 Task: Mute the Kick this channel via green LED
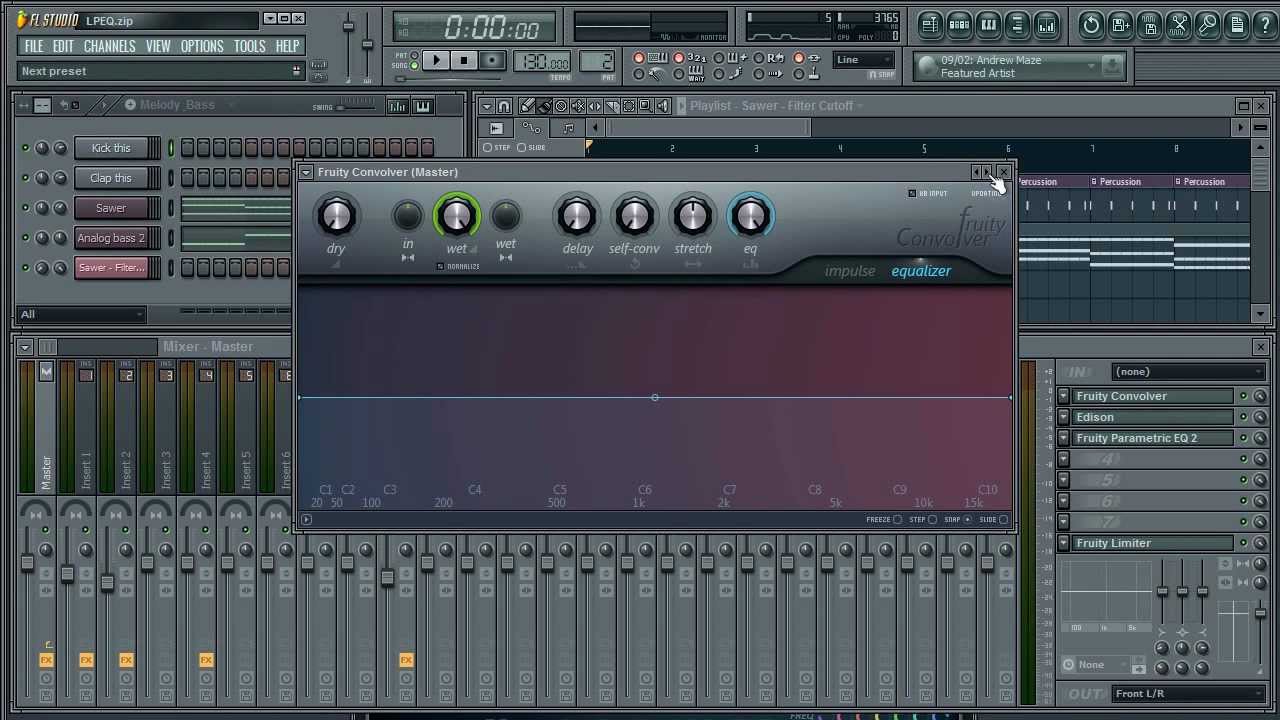(x=25, y=148)
